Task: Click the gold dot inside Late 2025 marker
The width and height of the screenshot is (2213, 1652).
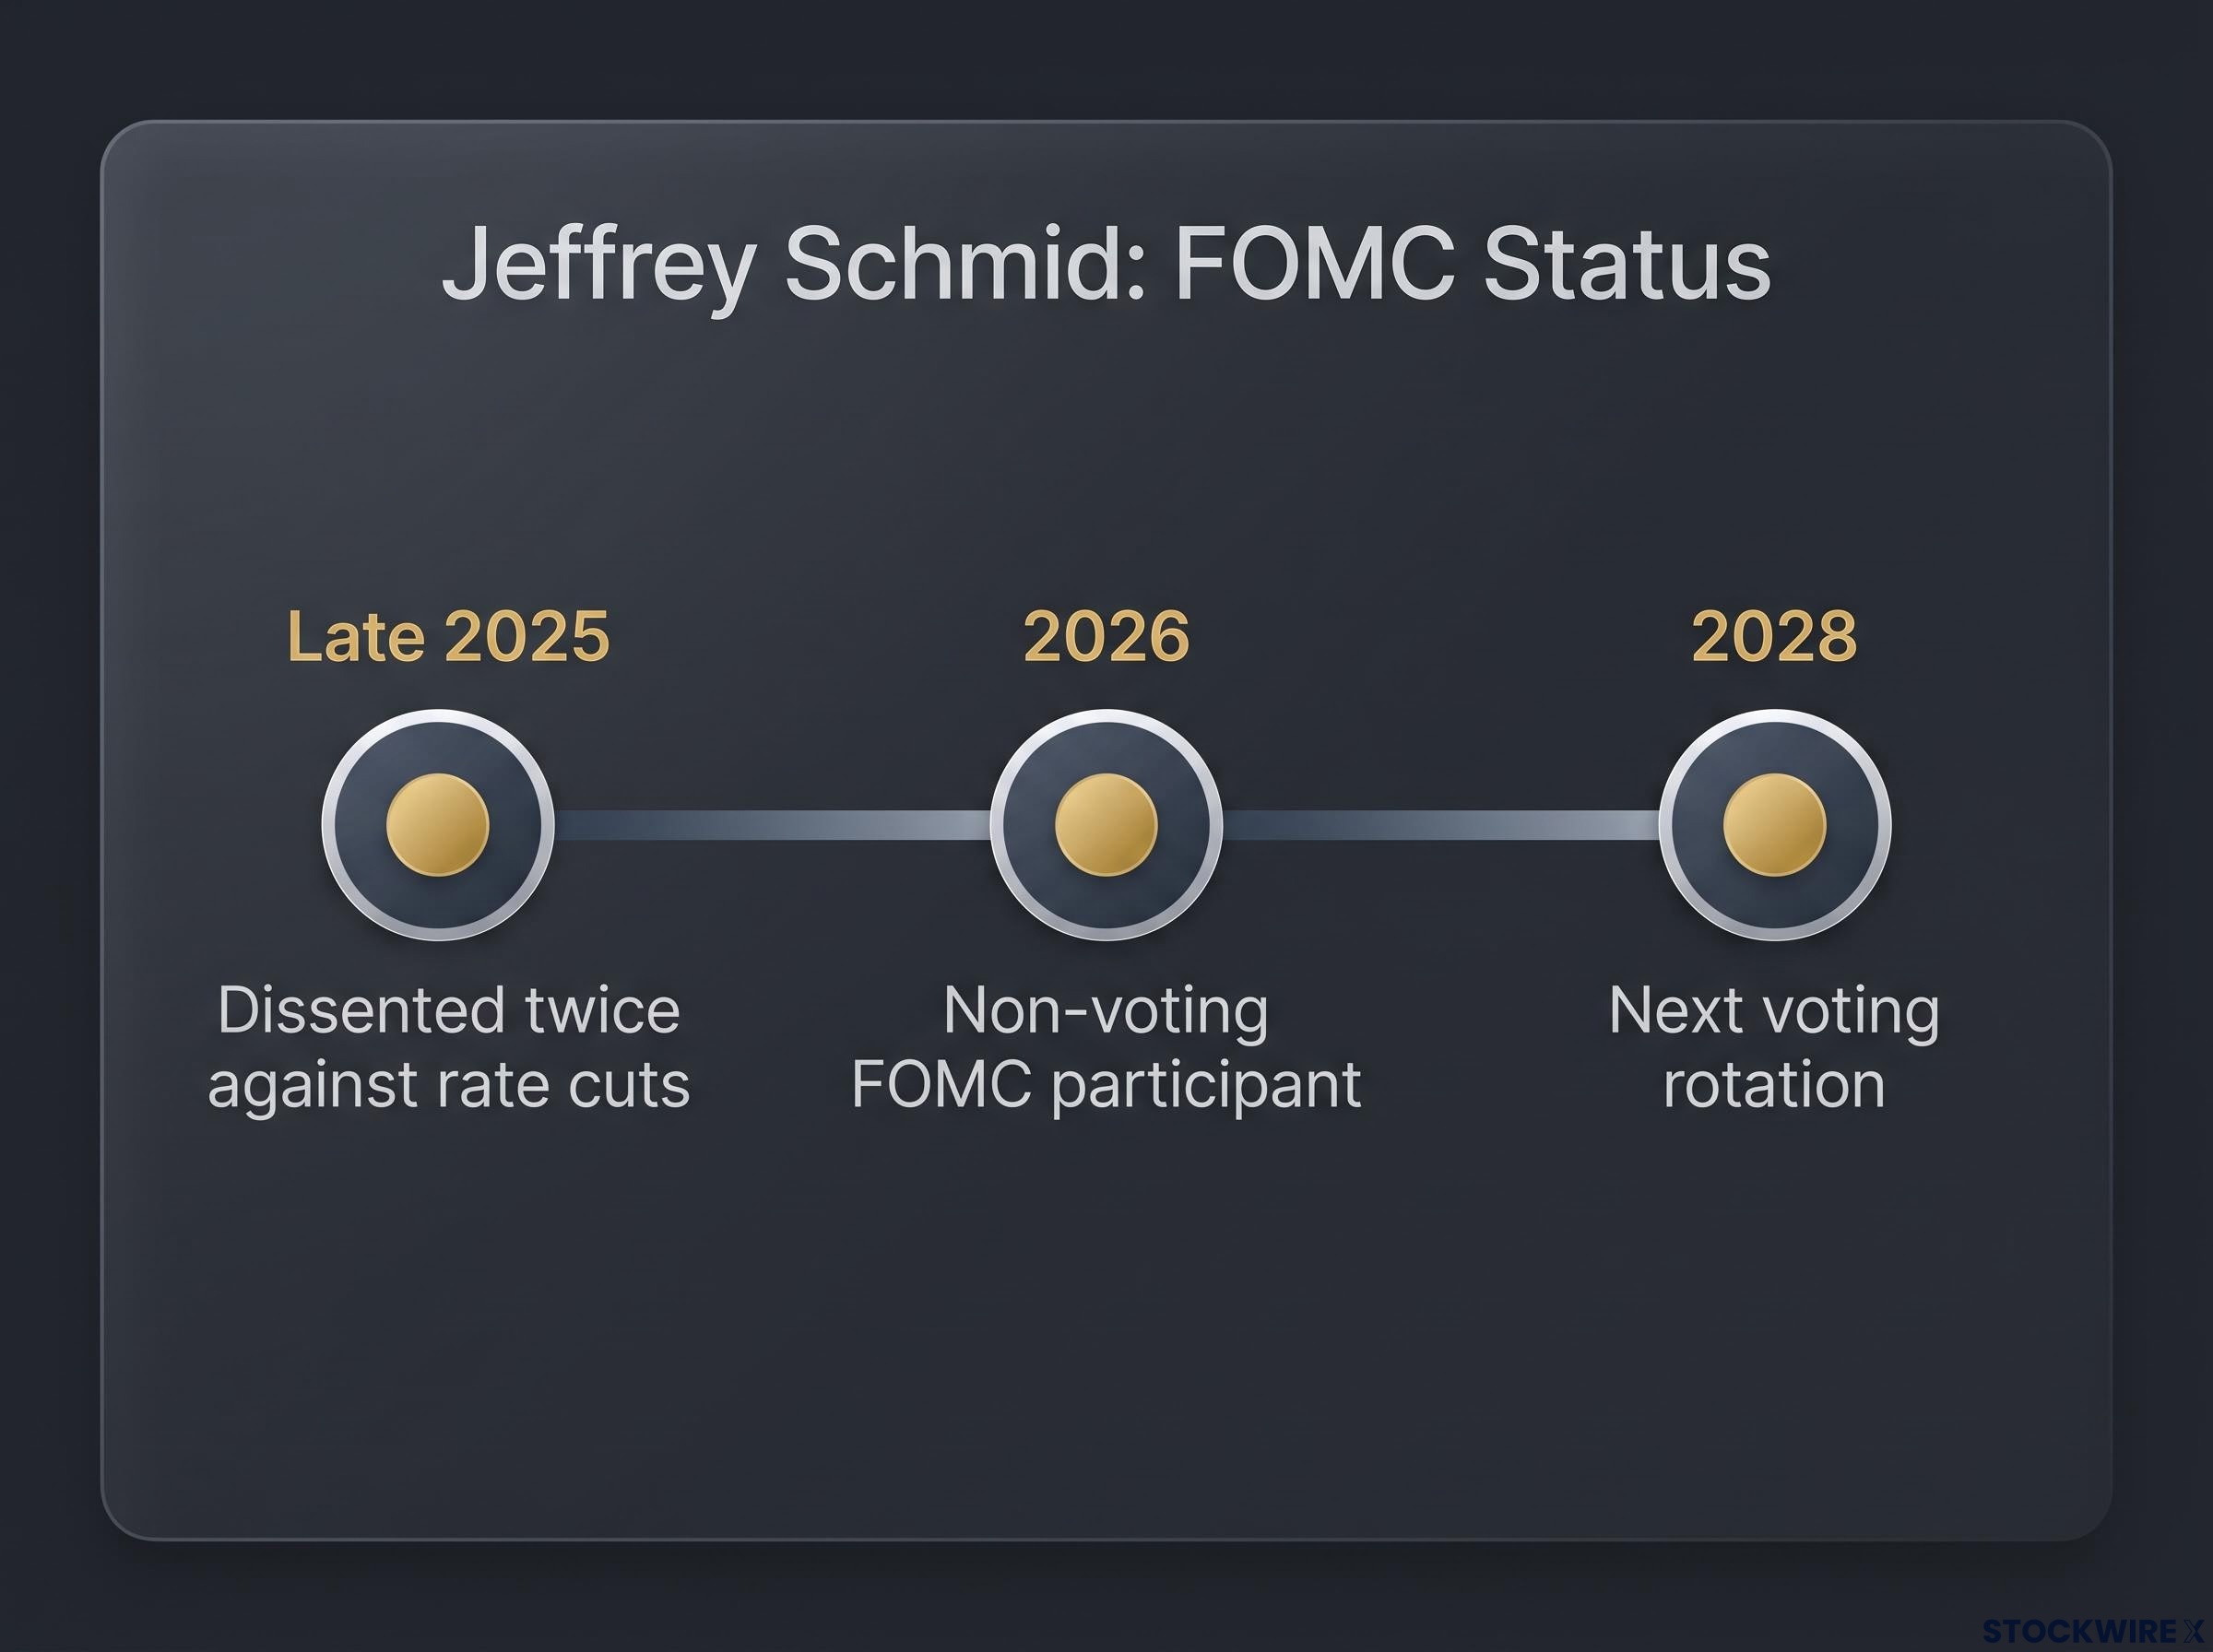Action: [x=438, y=825]
